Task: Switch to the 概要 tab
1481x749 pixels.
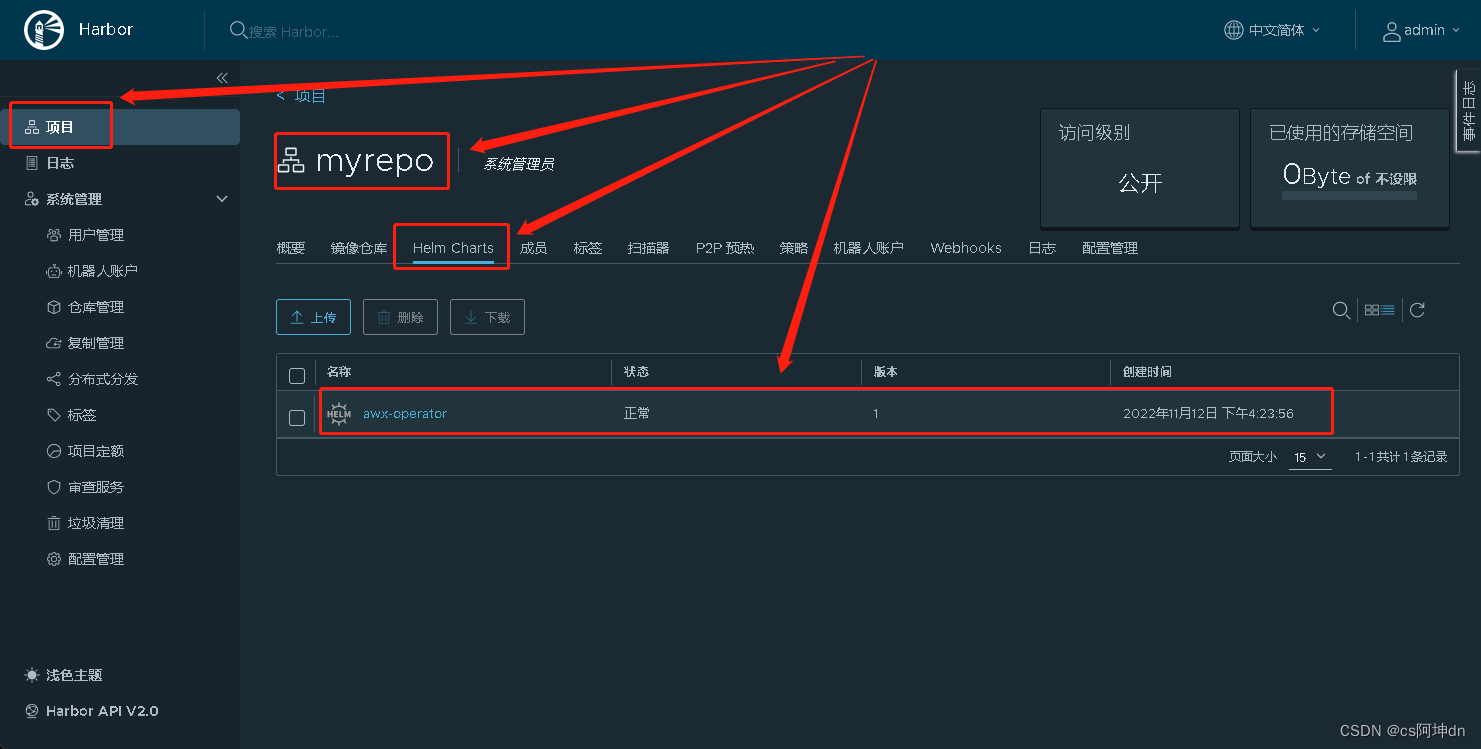Action: point(291,248)
